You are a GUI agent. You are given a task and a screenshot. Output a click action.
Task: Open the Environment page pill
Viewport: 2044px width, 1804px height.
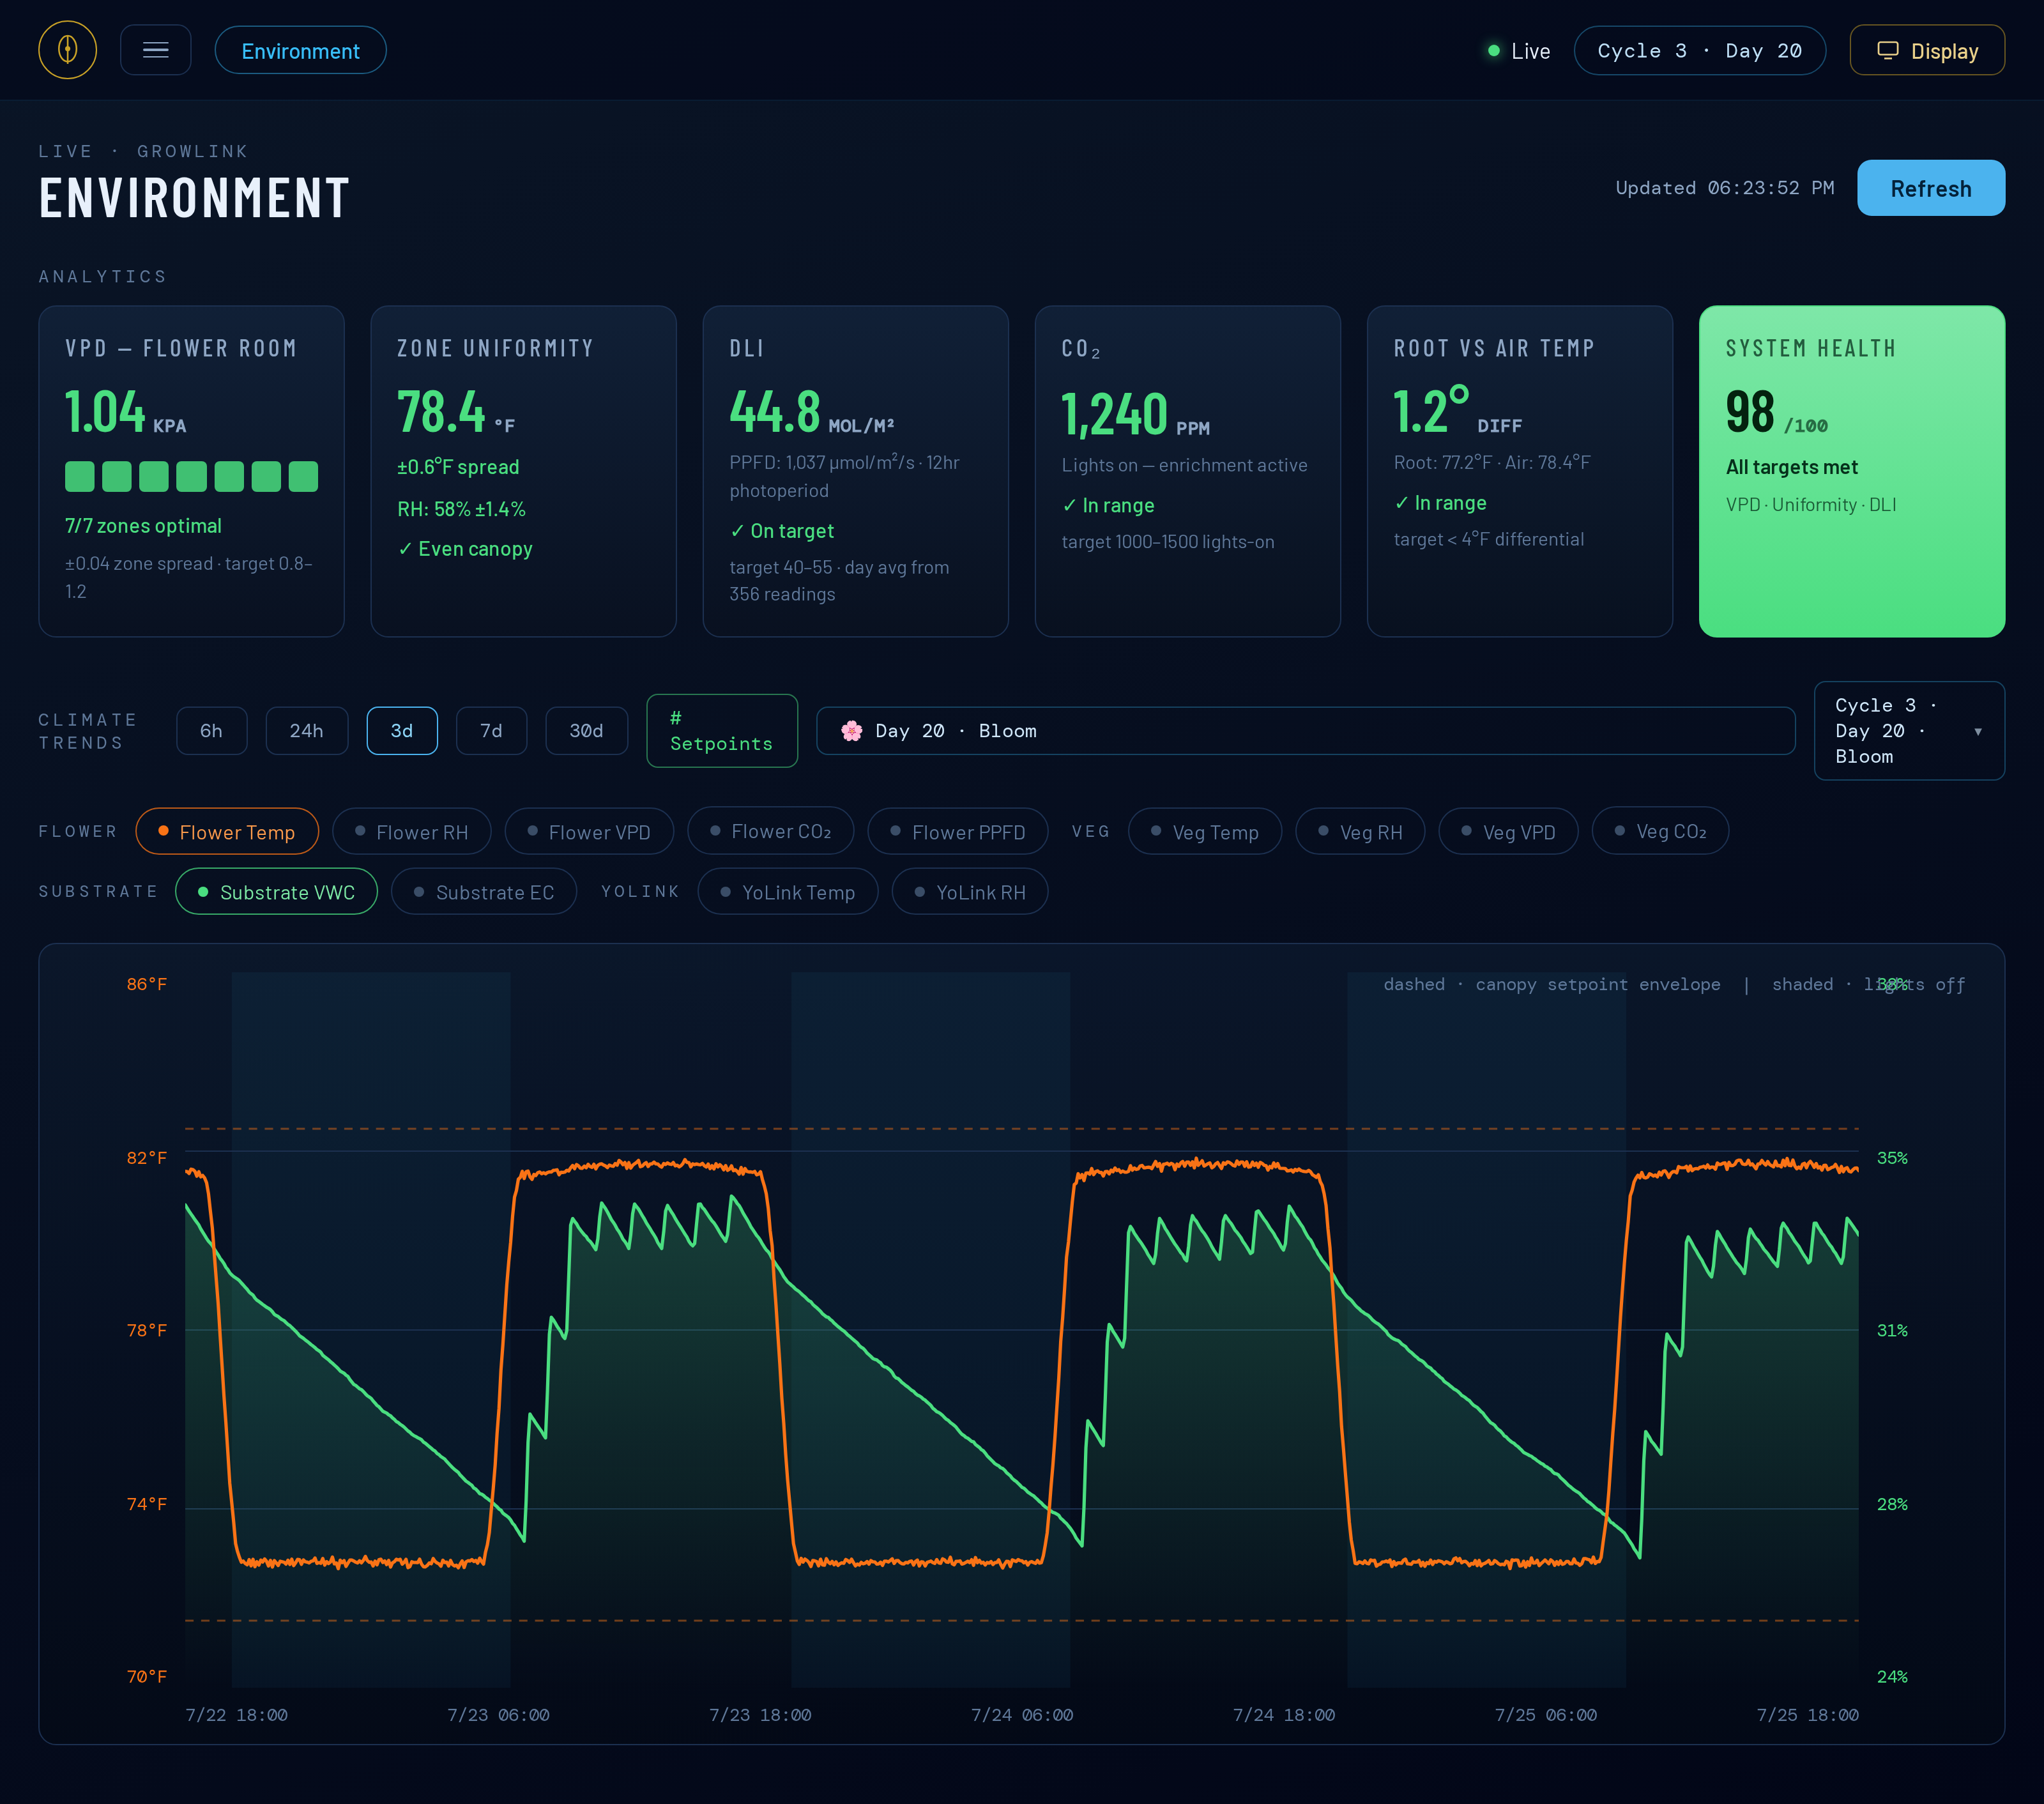301,51
